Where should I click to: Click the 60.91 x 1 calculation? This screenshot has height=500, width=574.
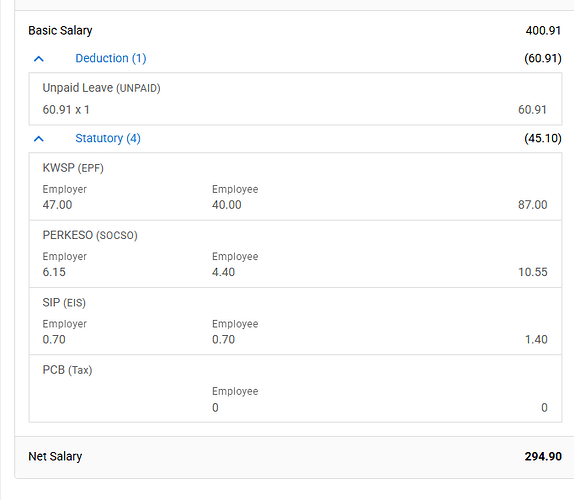pyautogui.click(x=66, y=109)
